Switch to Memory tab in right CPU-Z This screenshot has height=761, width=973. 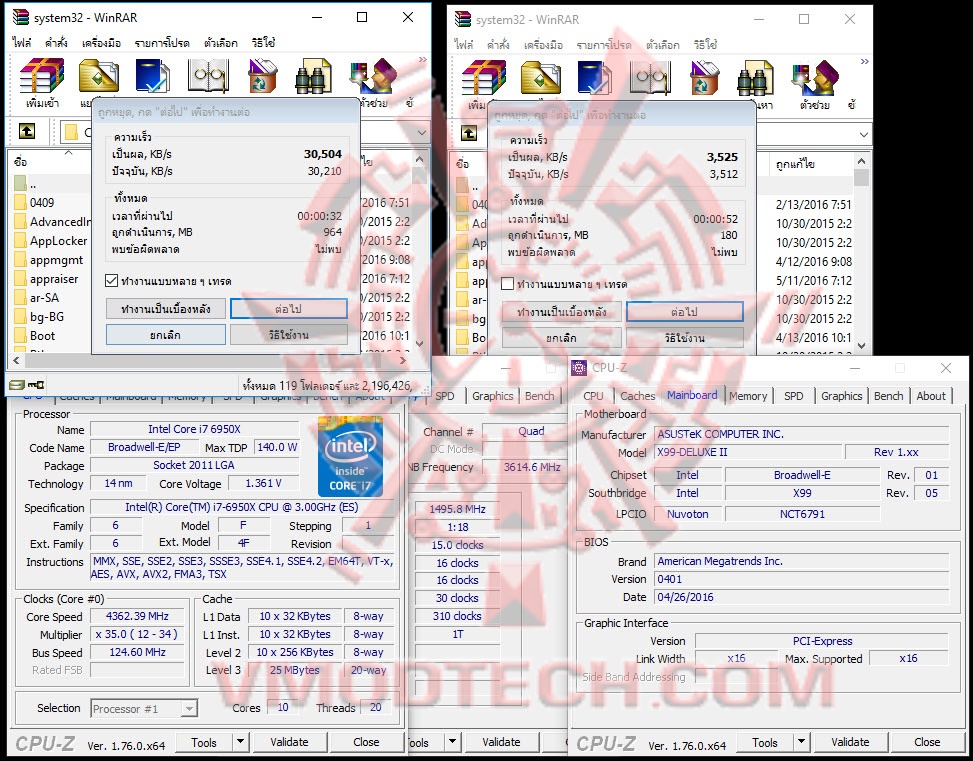[x=748, y=395]
